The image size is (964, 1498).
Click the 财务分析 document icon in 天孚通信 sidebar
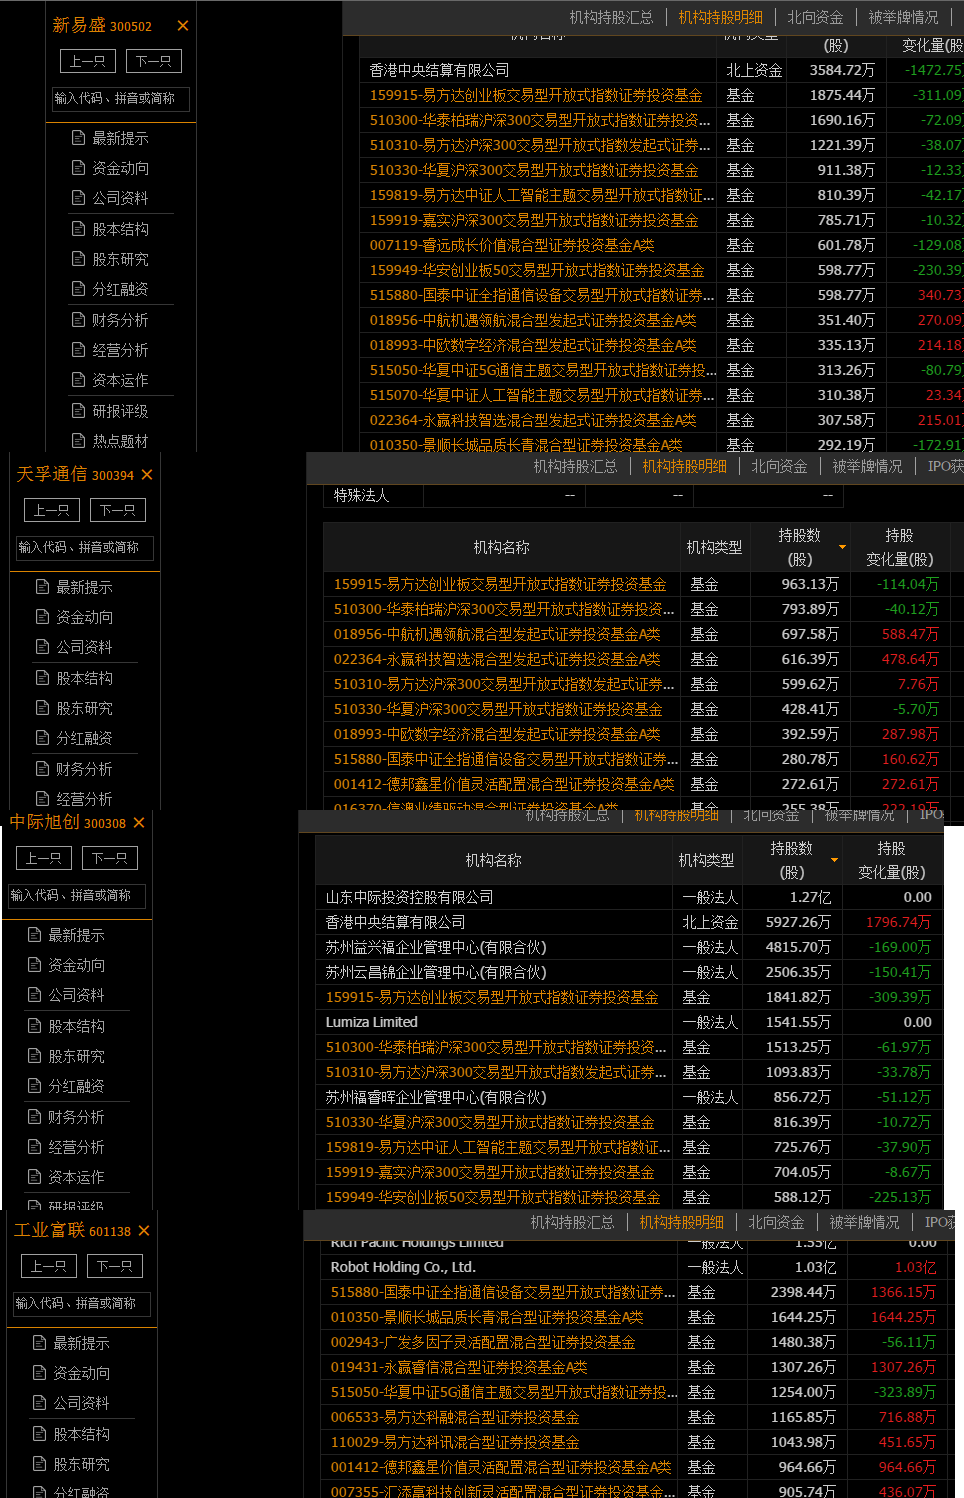pyautogui.click(x=43, y=769)
